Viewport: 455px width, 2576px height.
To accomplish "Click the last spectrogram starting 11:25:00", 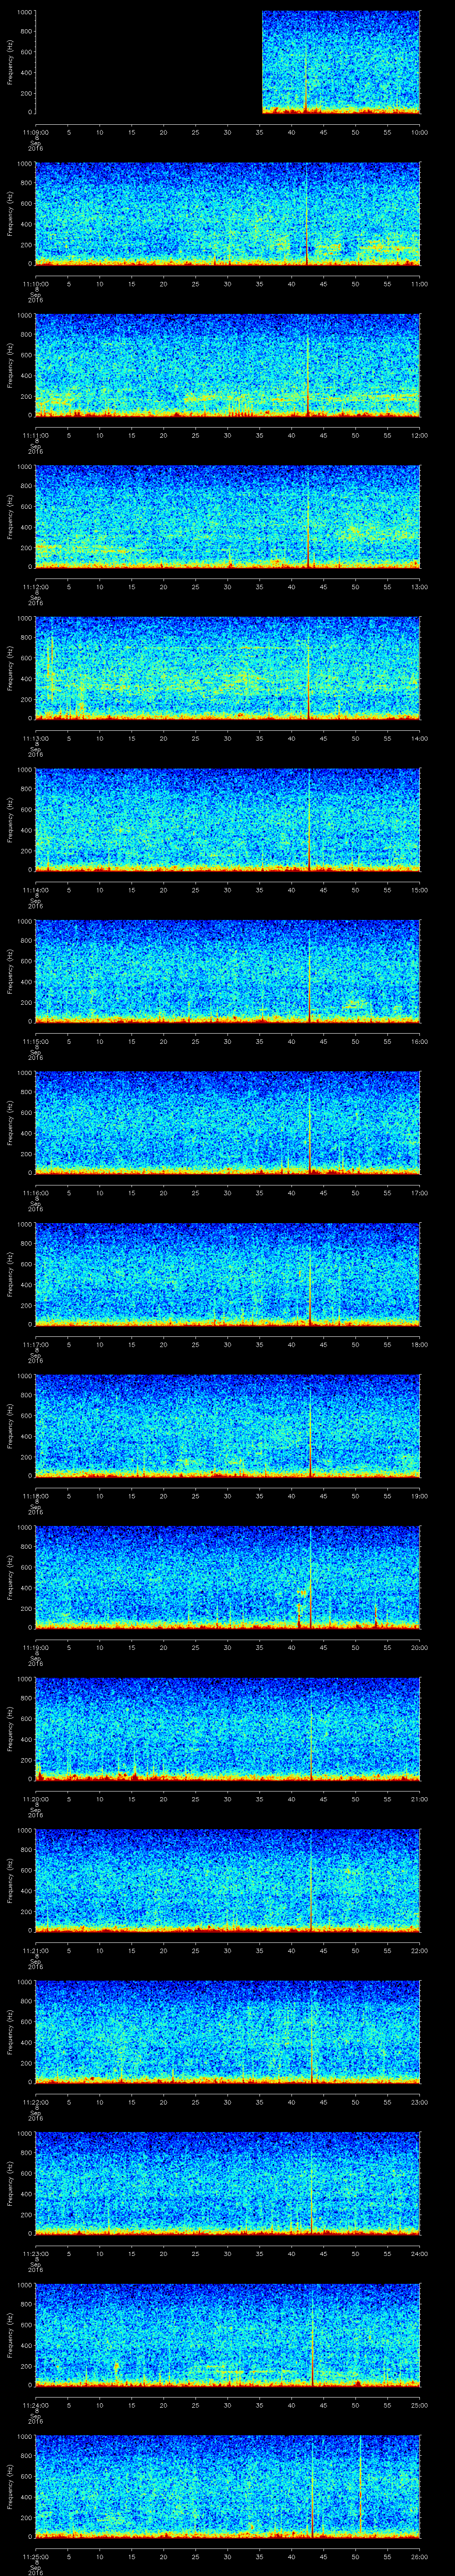I will [228, 2486].
